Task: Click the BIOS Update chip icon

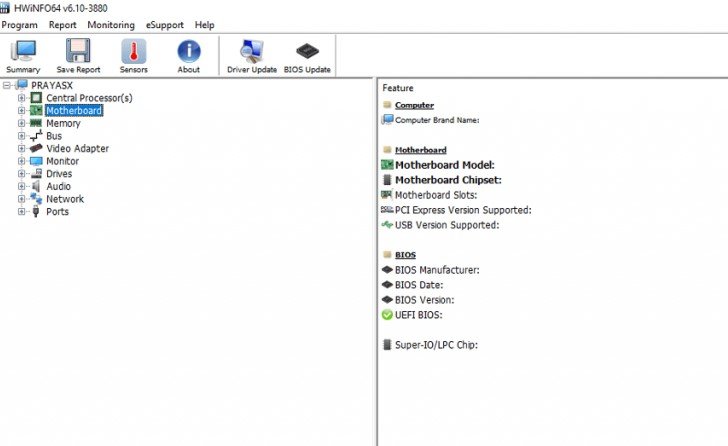Action: 307,51
